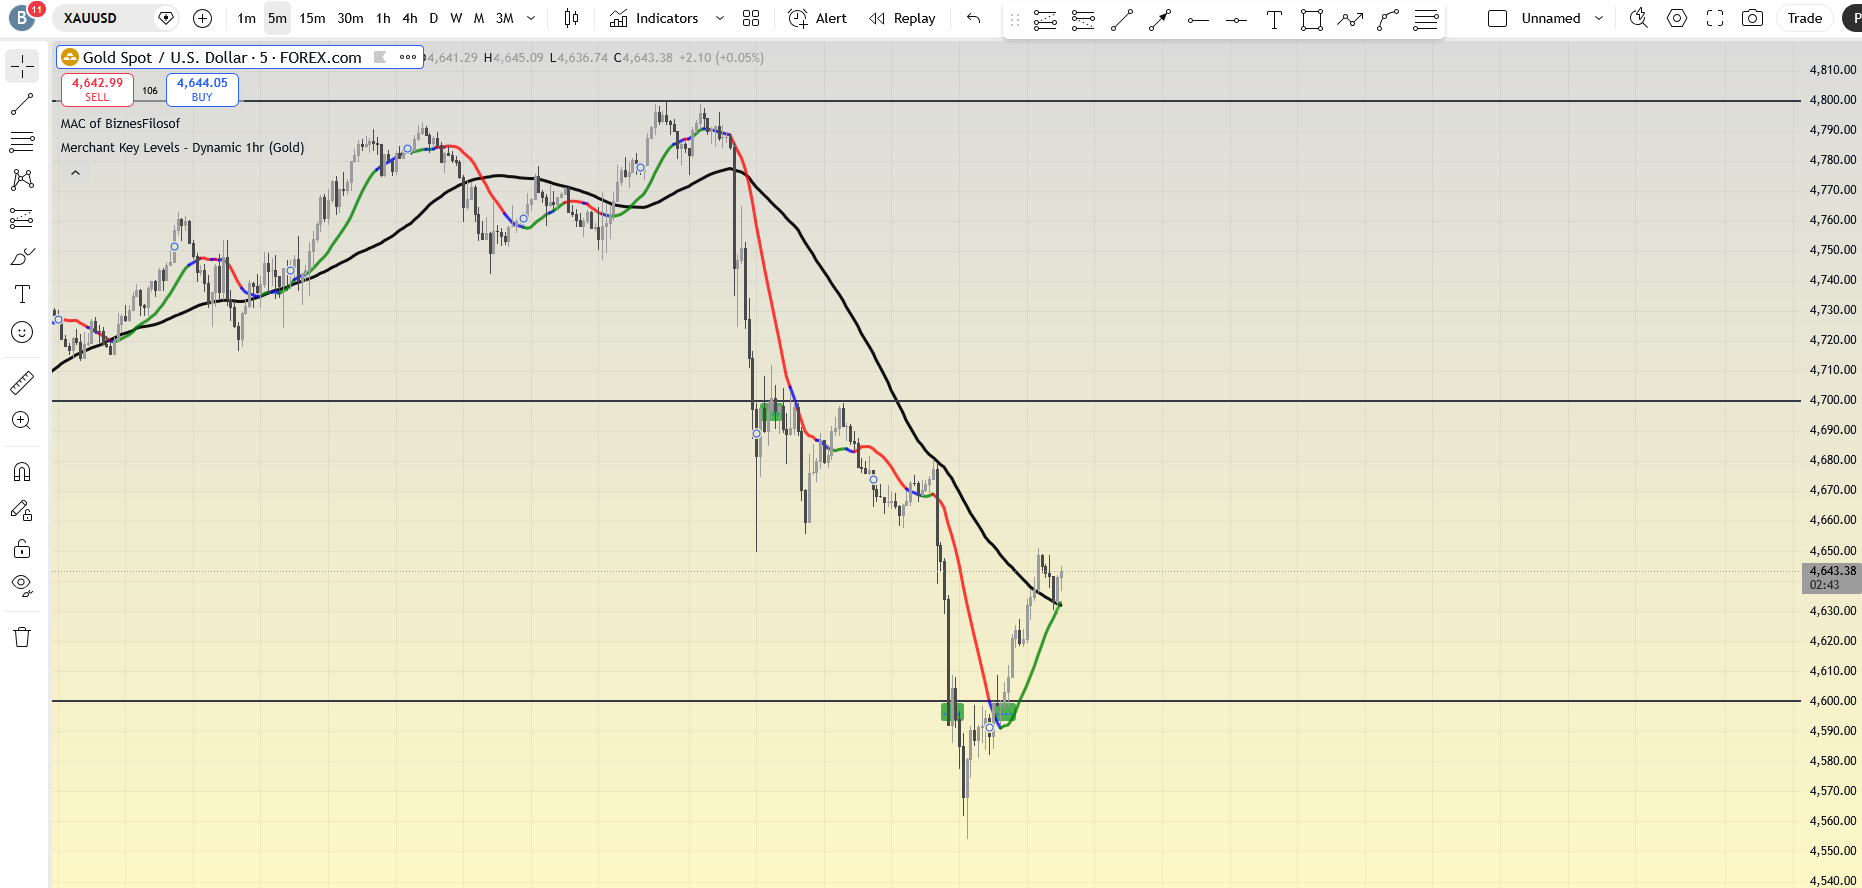Expand the timeframe intervals dropdown arrow

point(531,18)
